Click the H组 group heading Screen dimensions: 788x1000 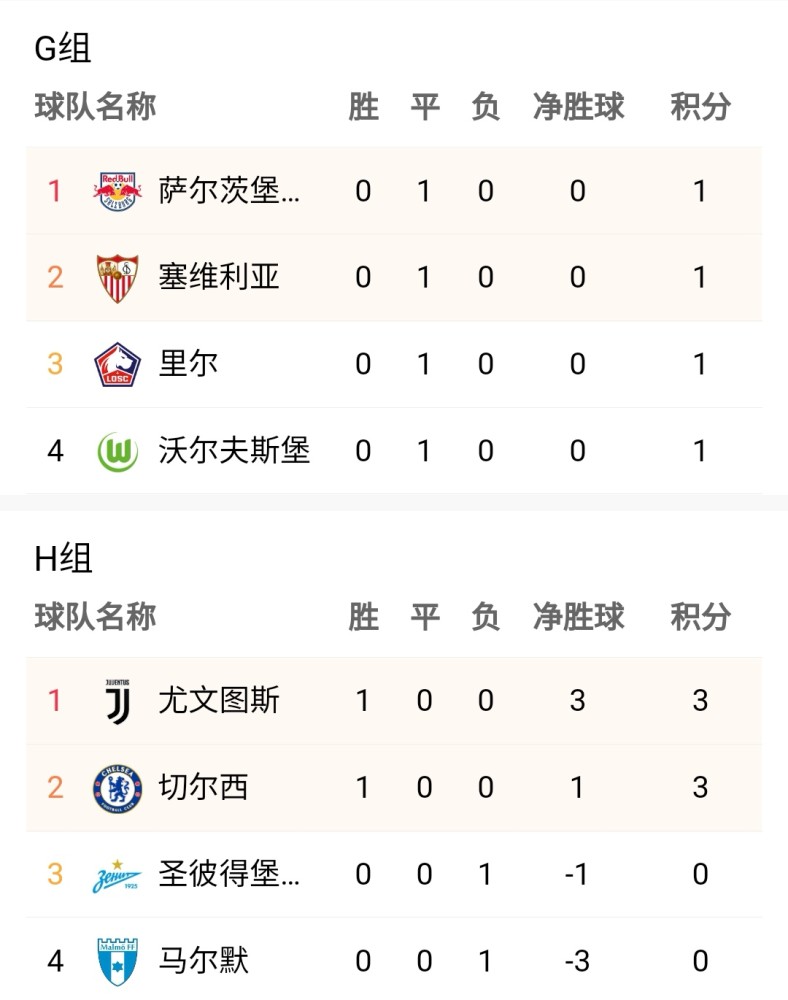coord(63,559)
